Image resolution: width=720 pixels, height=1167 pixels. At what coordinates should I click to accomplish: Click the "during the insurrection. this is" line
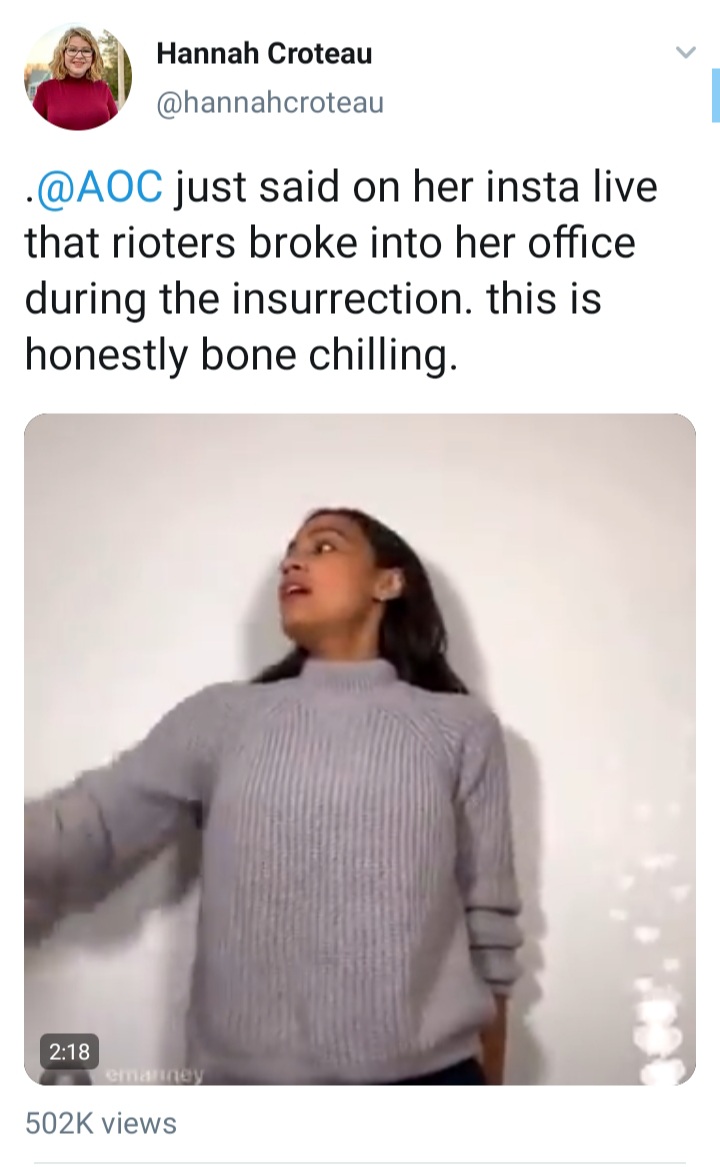[313, 299]
